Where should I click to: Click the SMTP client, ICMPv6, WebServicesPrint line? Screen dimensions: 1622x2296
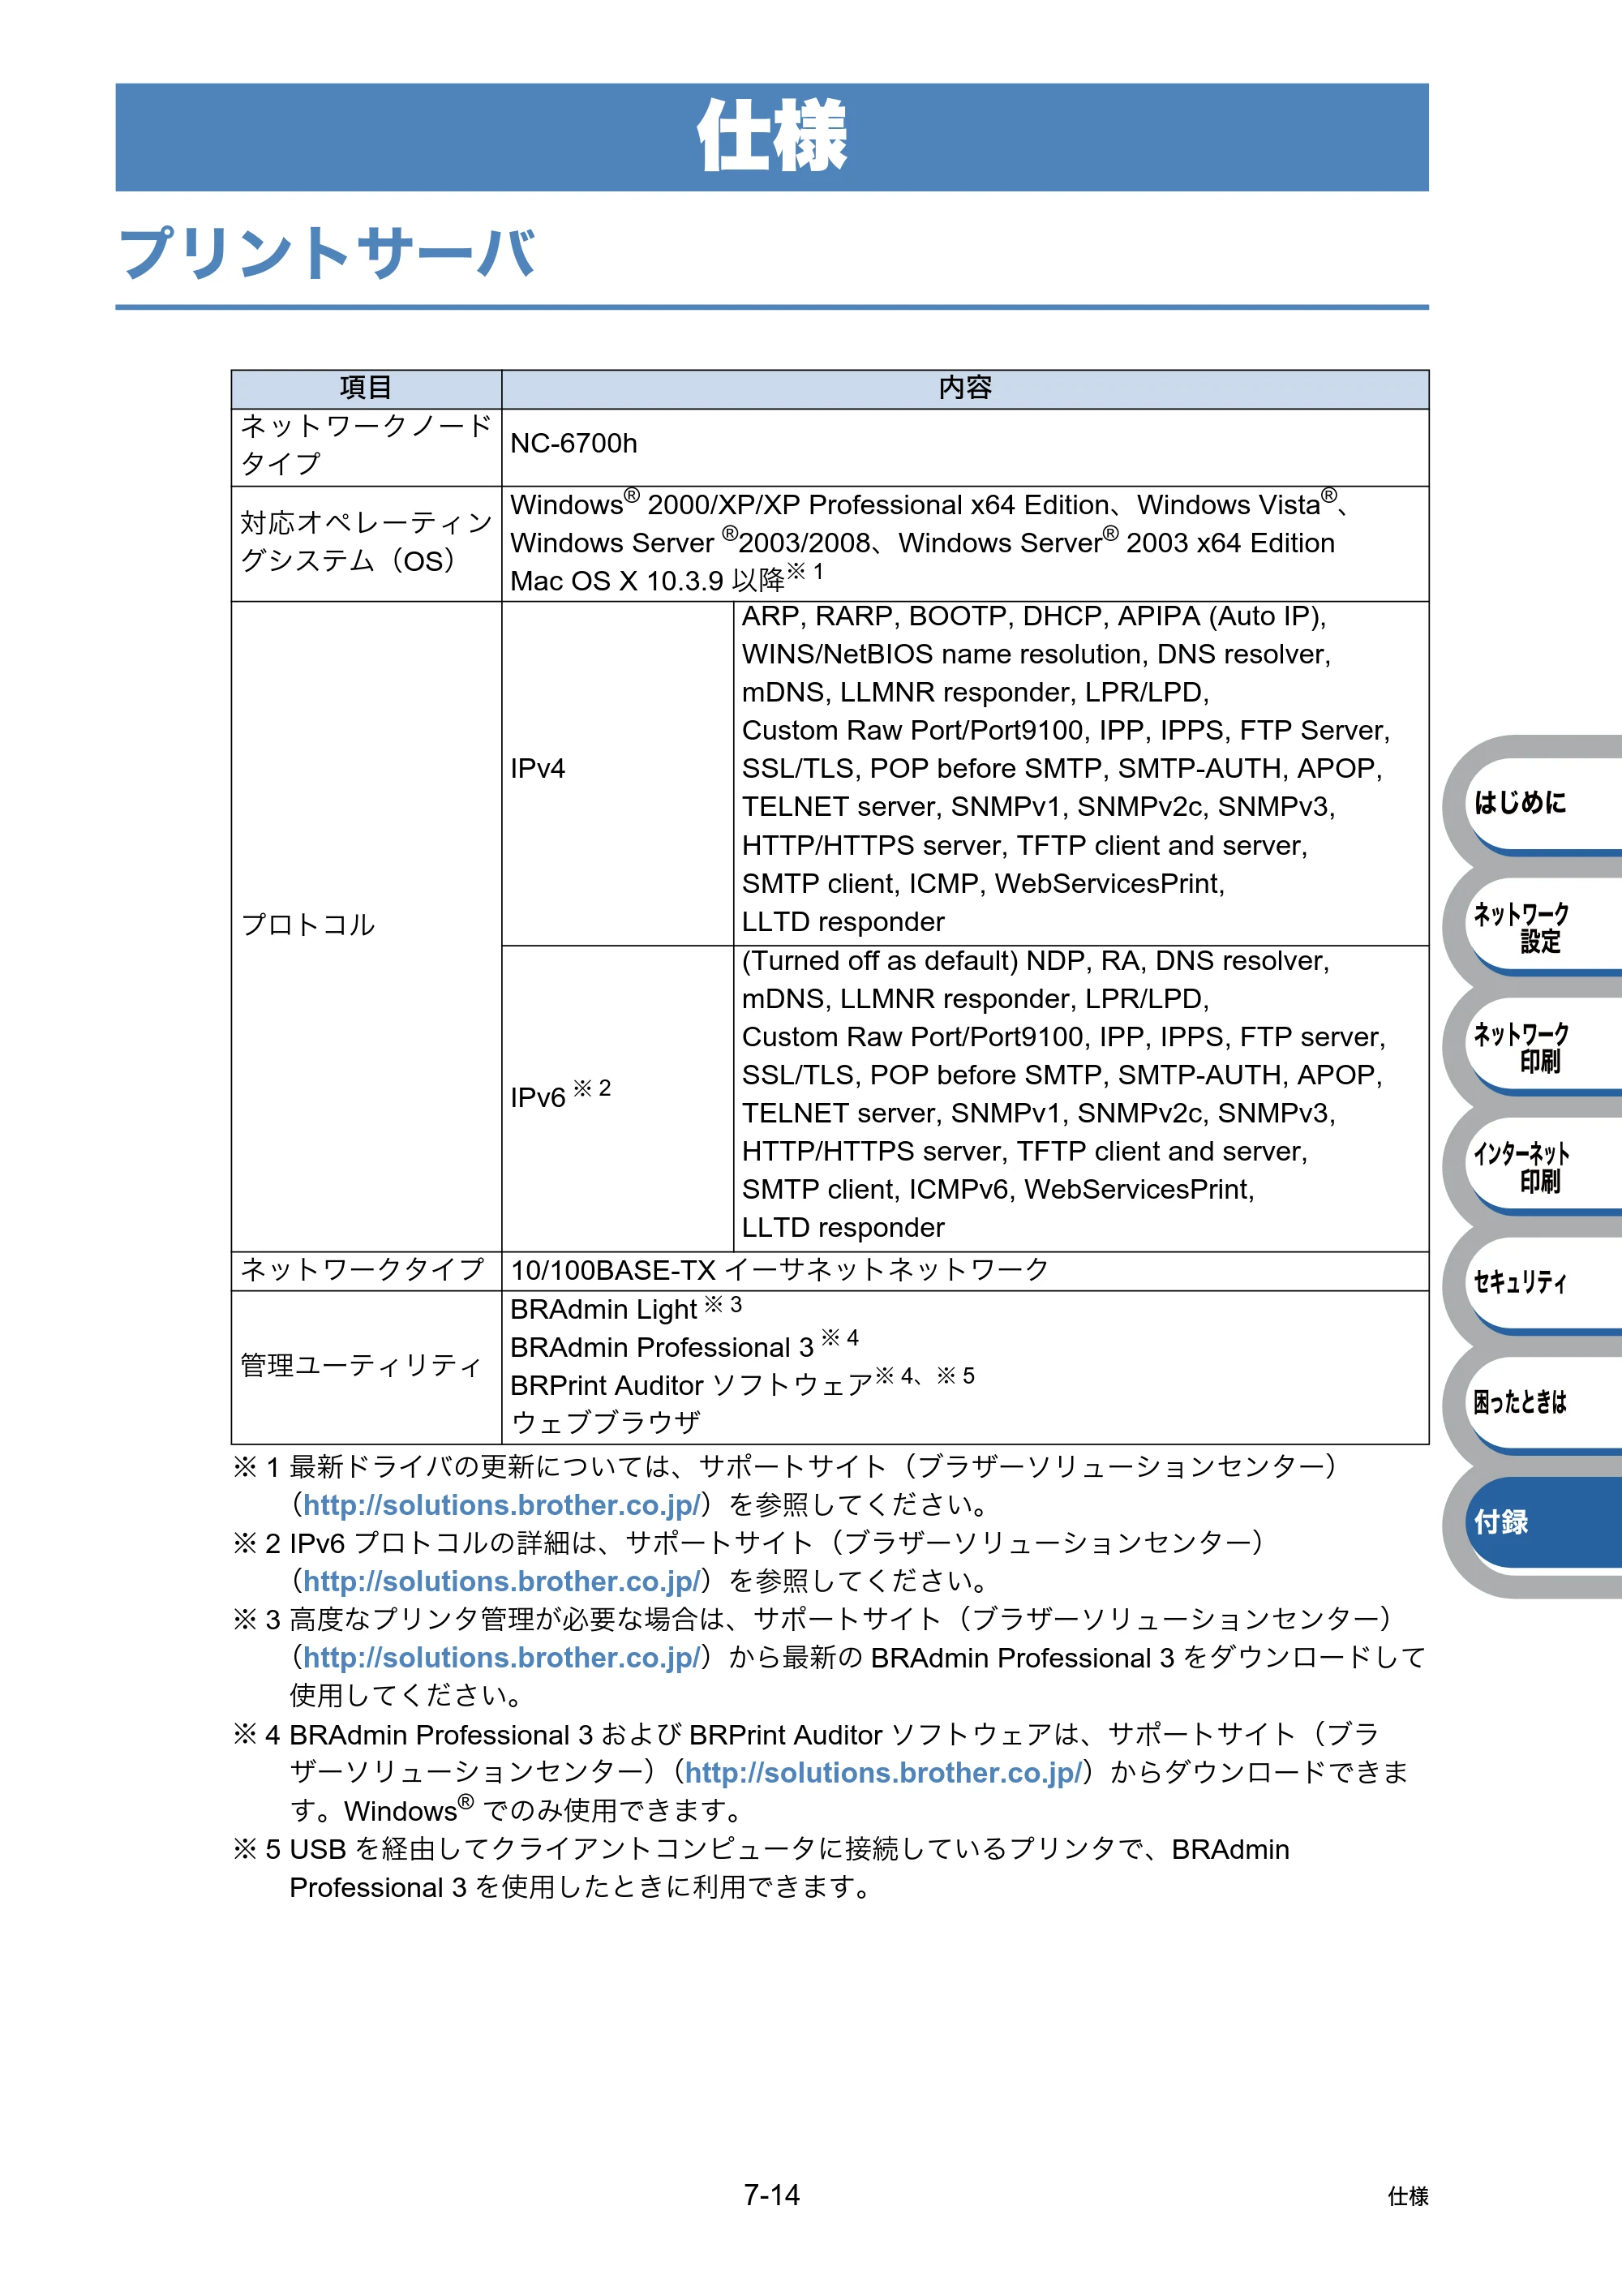pyautogui.click(x=998, y=1190)
